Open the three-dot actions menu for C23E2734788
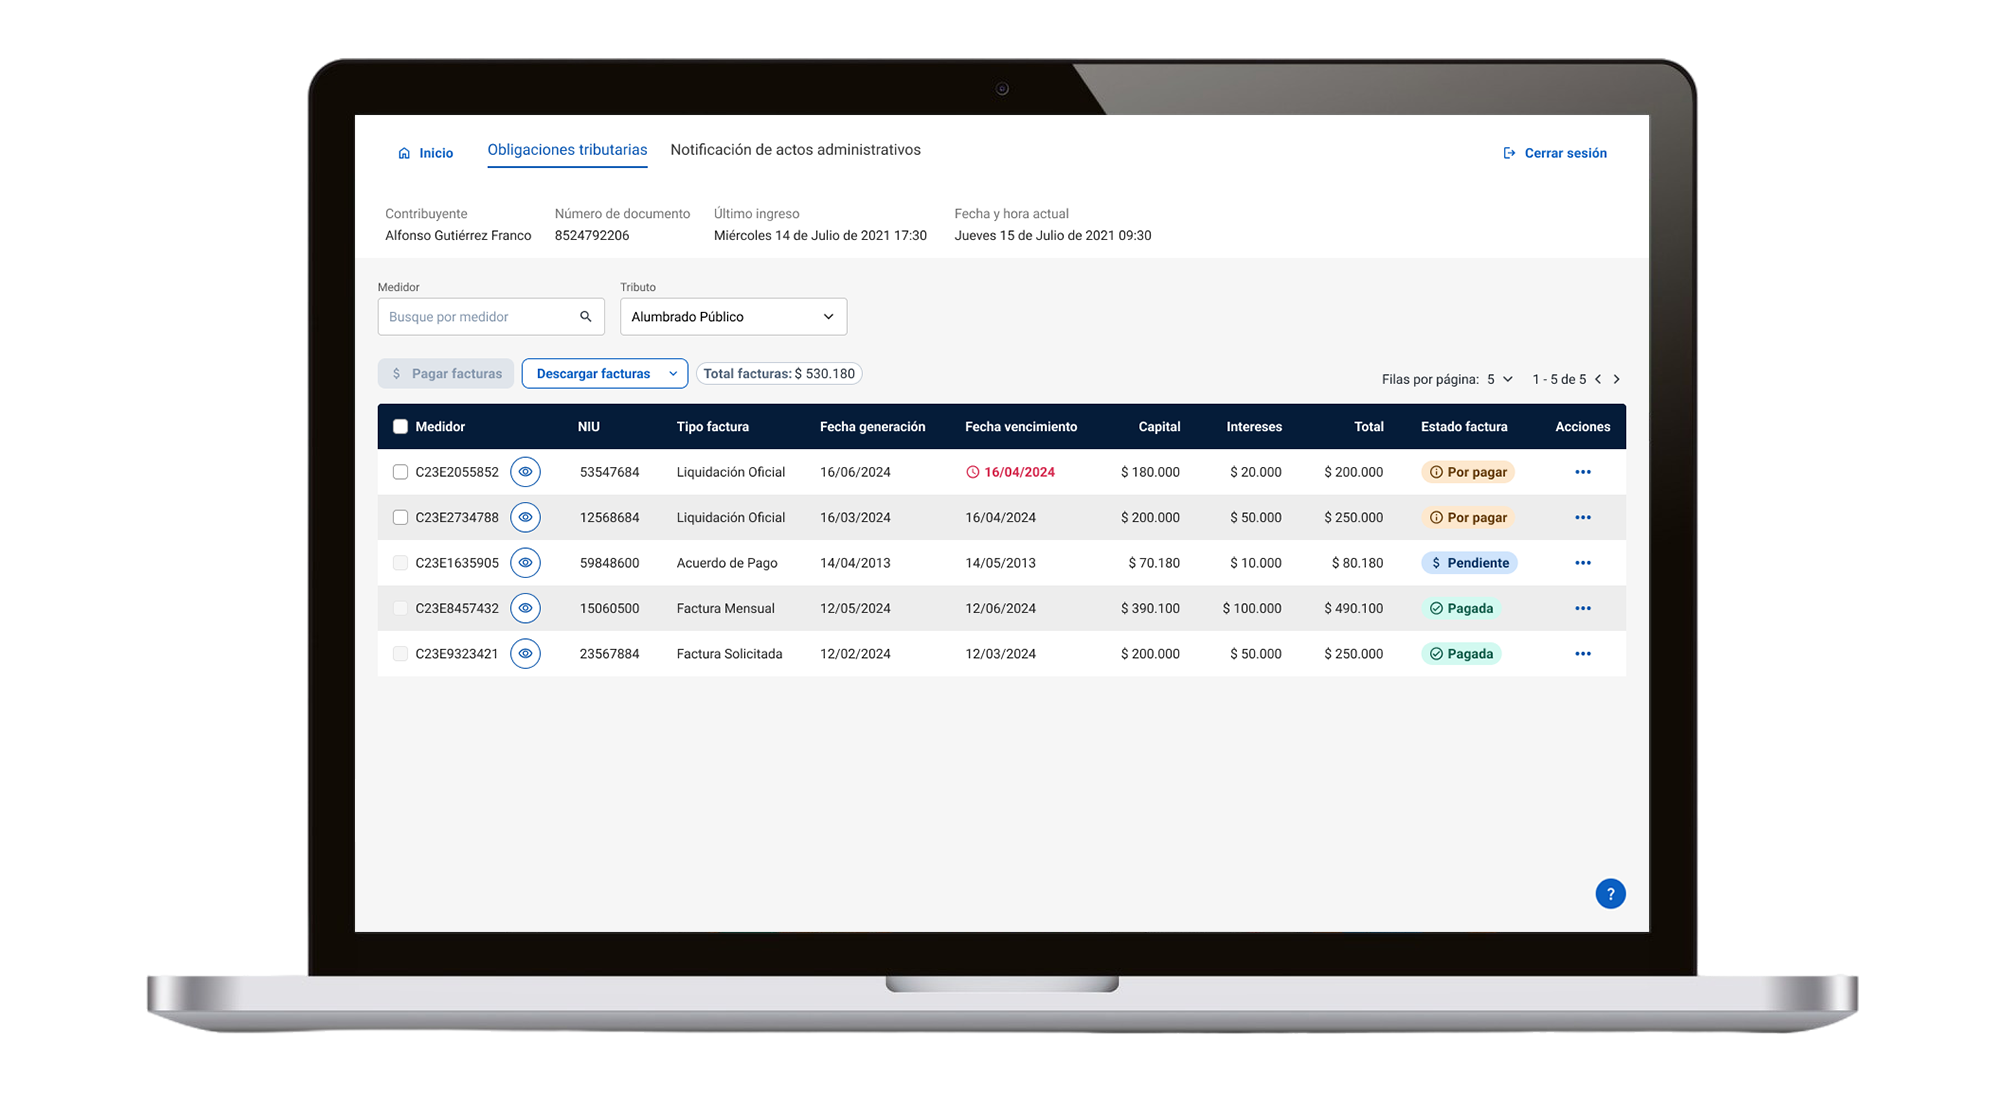Image resolution: width=2000 pixels, height=1117 pixels. click(x=1582, y=518)
